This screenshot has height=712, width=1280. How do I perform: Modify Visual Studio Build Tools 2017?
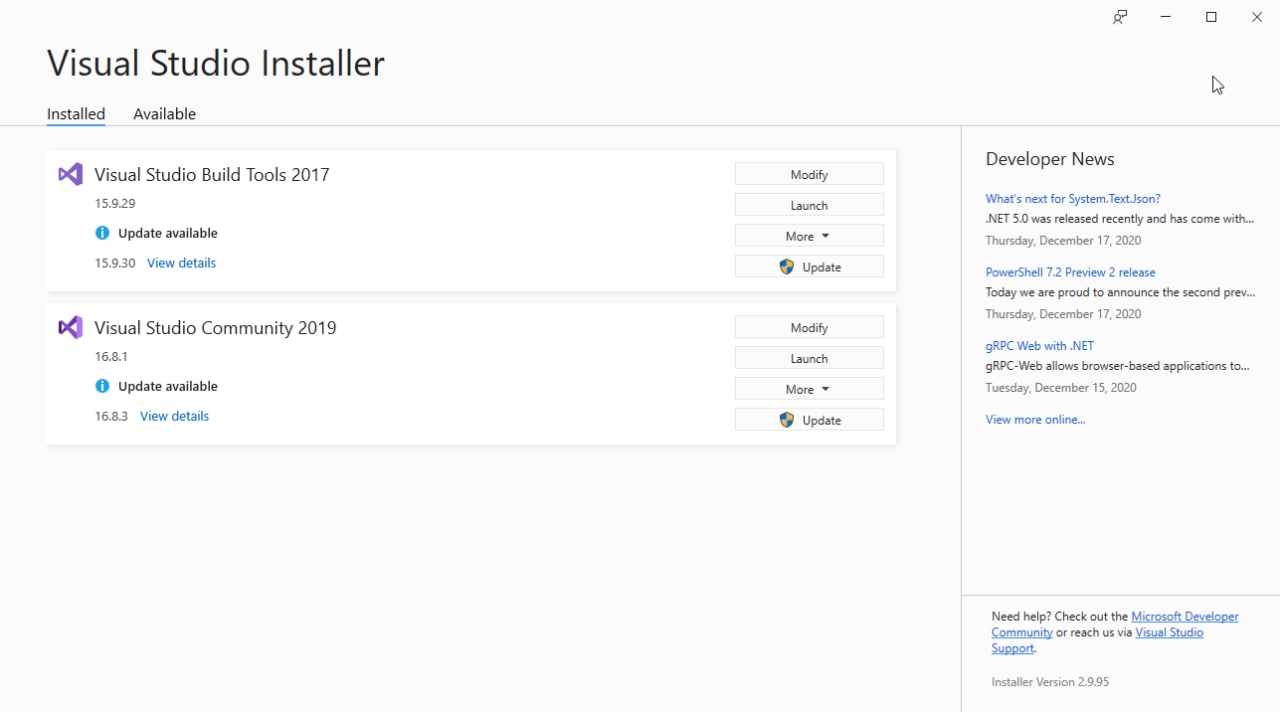coord(809,174)
